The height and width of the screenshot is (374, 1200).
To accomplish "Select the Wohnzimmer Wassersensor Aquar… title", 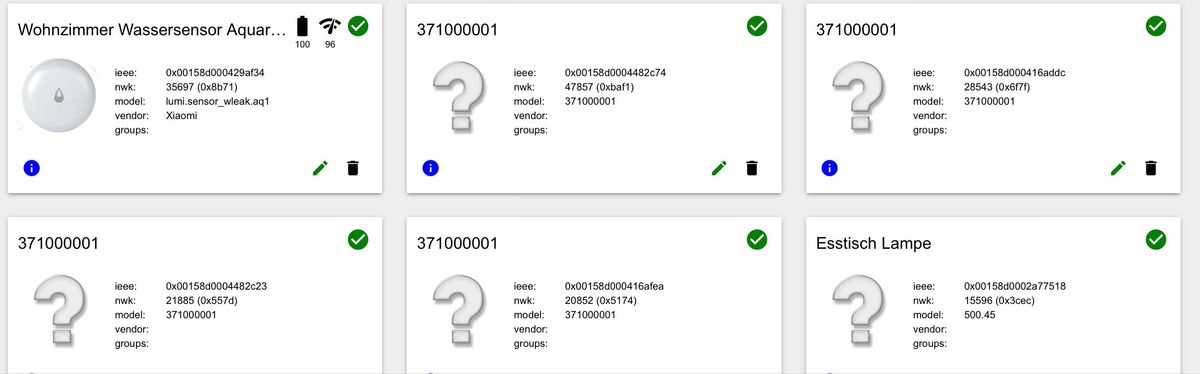I will click(152, 30).
